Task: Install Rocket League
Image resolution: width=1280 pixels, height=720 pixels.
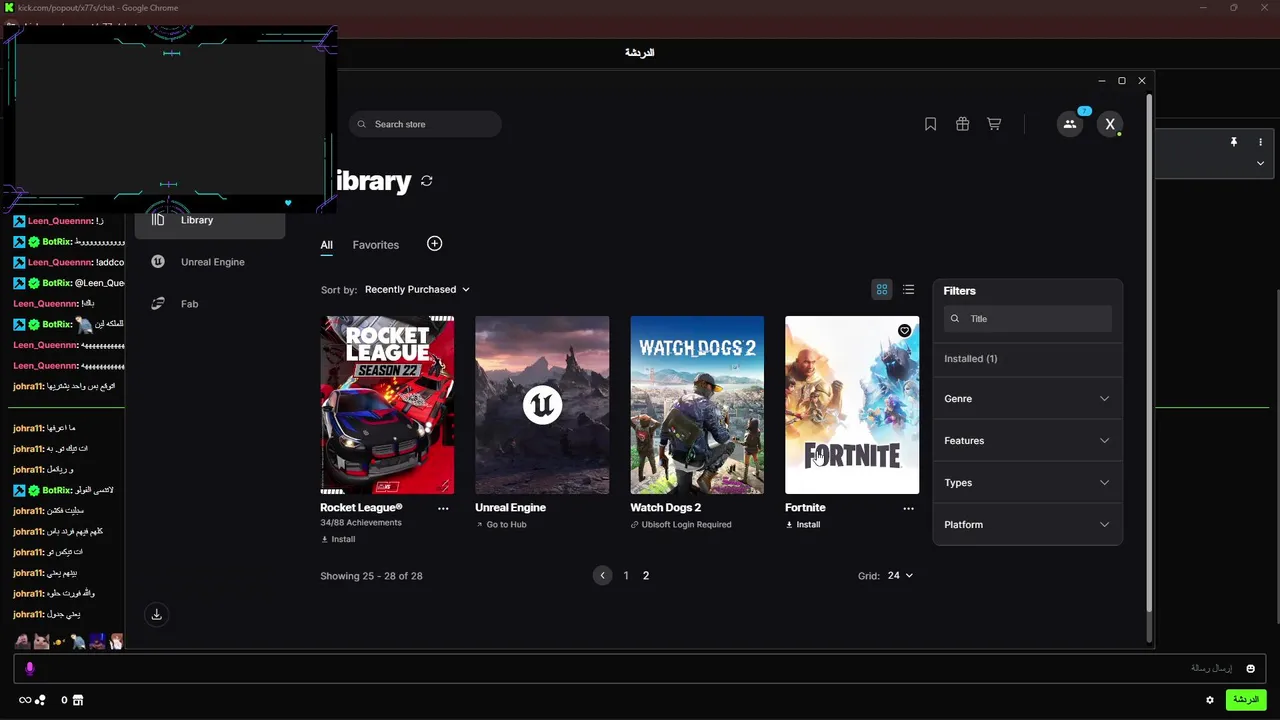Action: [x=338, y=539]
